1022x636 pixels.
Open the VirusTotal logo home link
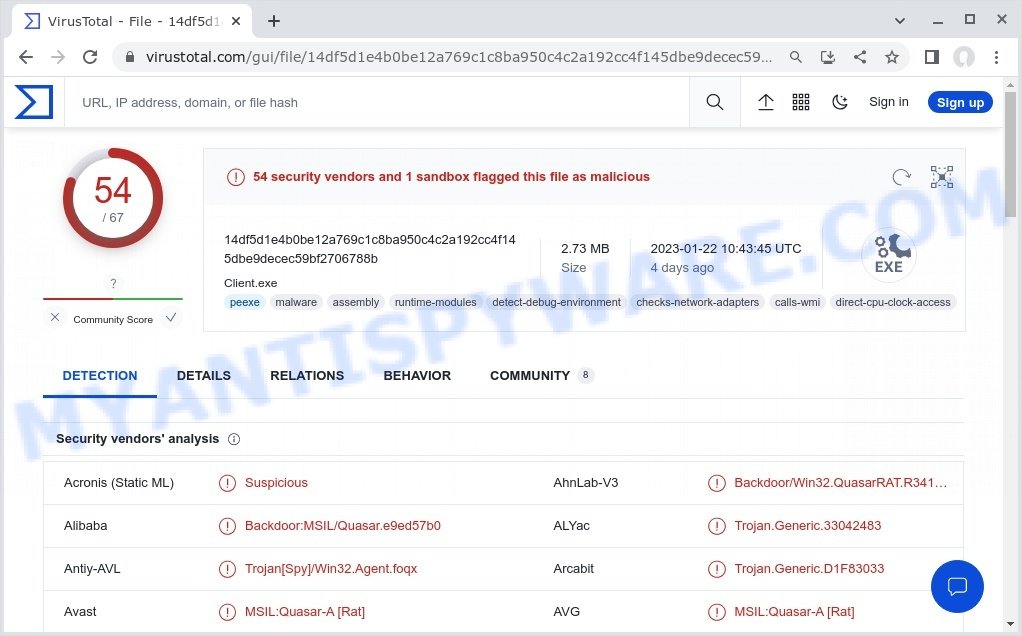(x=34, y=102)
